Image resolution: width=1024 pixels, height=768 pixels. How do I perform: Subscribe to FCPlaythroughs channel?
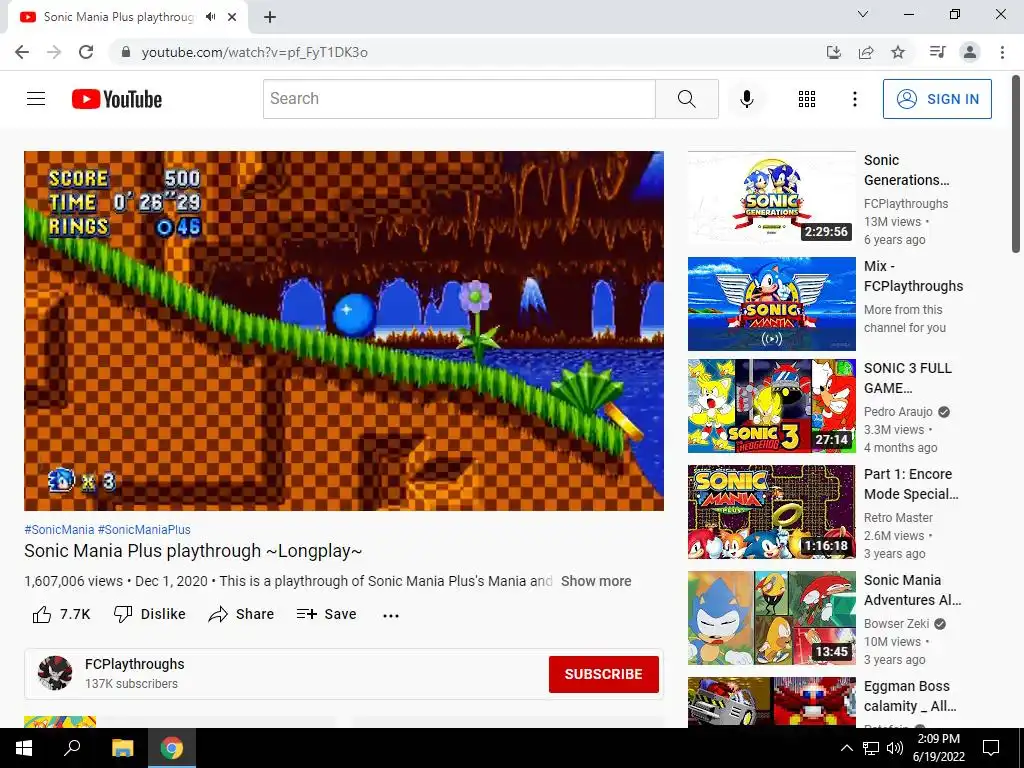pyautogui.click(x=603, y=674)
